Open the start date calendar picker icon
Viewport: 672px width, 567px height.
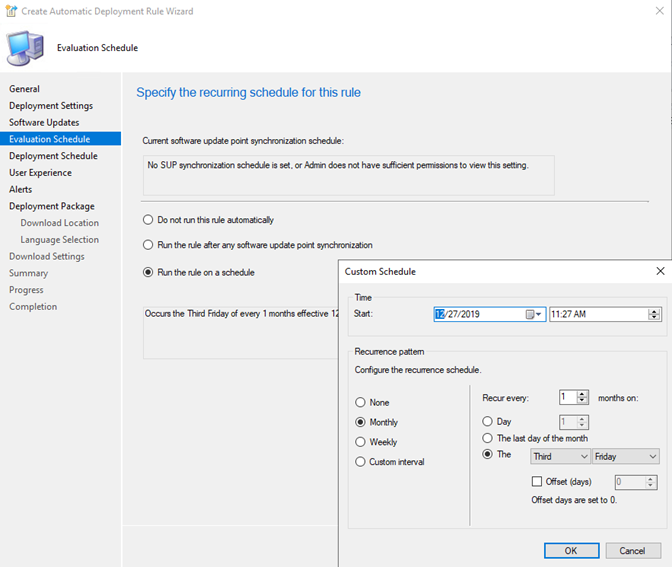[533, 315]
